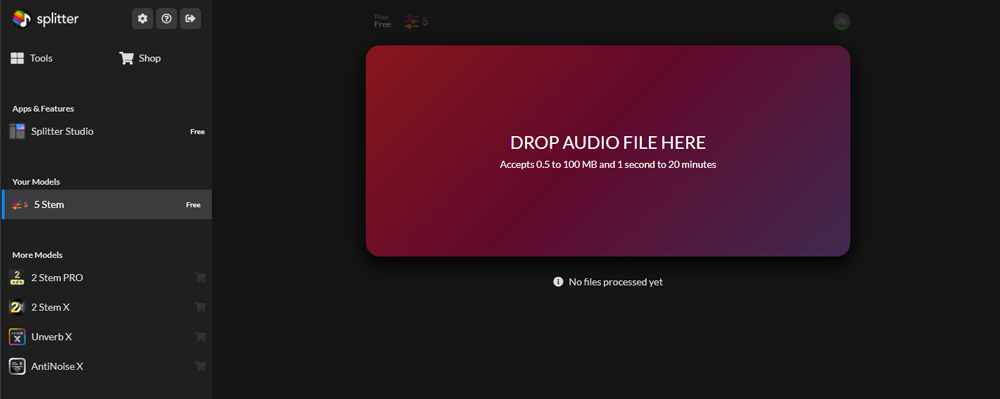Buy AntiNoise X via its cart icon
The image size is (1000, 399).
coord(200,366)
